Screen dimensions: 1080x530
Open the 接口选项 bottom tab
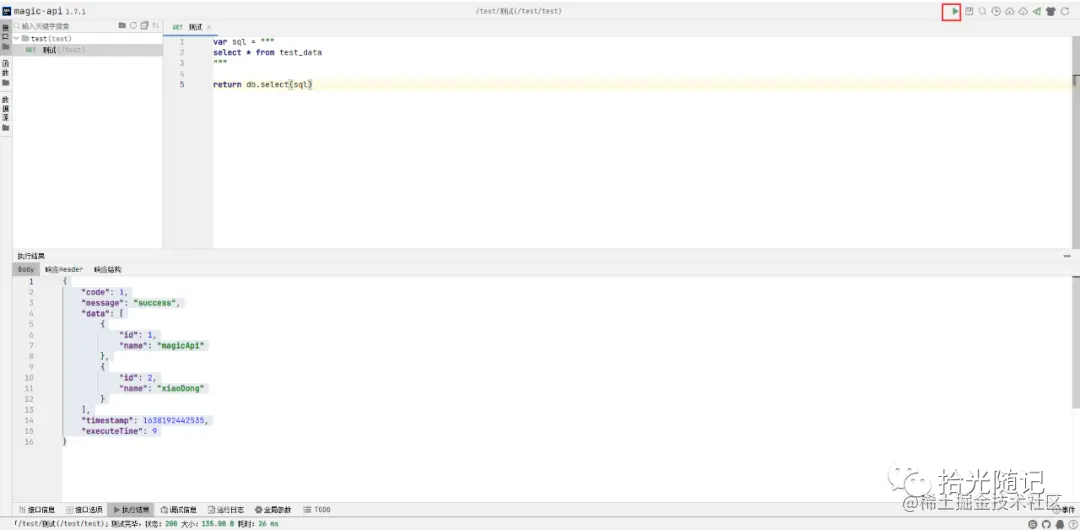[84, 509]
